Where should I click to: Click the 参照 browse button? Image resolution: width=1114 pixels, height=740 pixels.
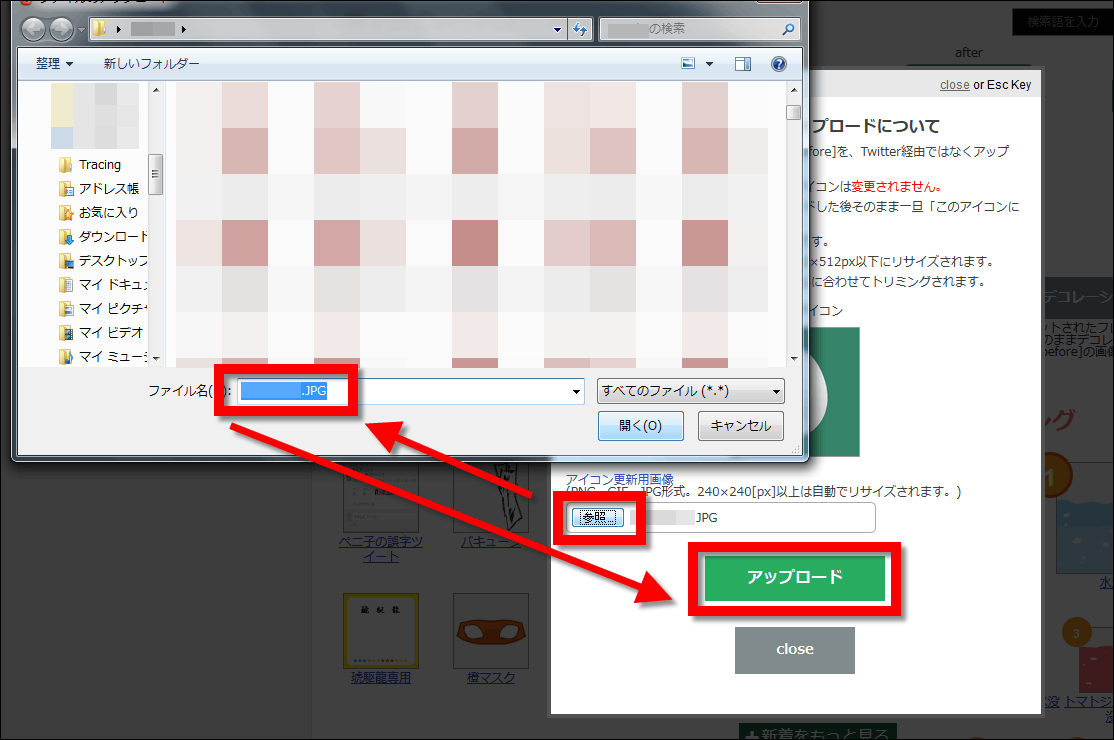click(x=598, y=517)
